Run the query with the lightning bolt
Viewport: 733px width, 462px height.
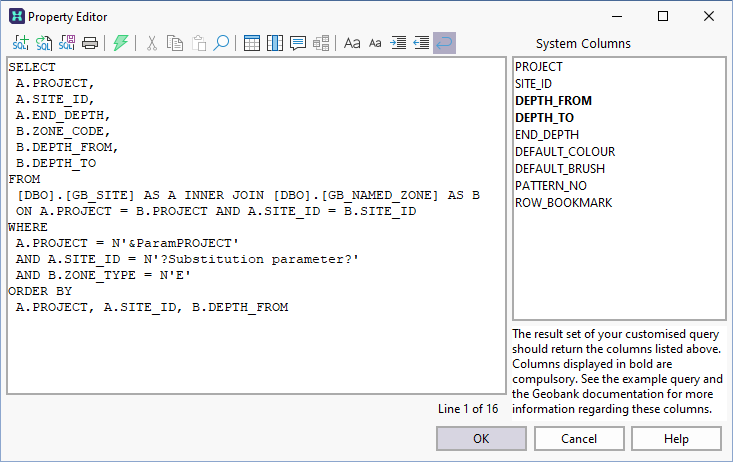(121, 43)
